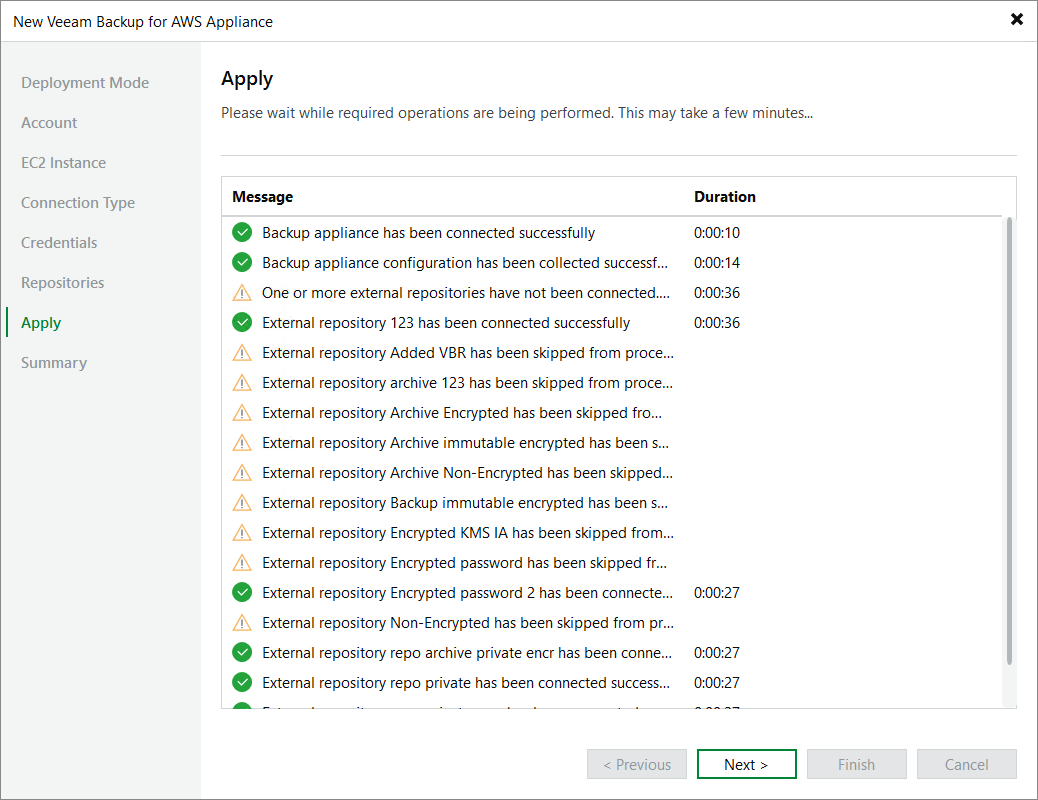Close the New Veeam Backup for AWS Appliance wizard

[x=1017, y=19]
